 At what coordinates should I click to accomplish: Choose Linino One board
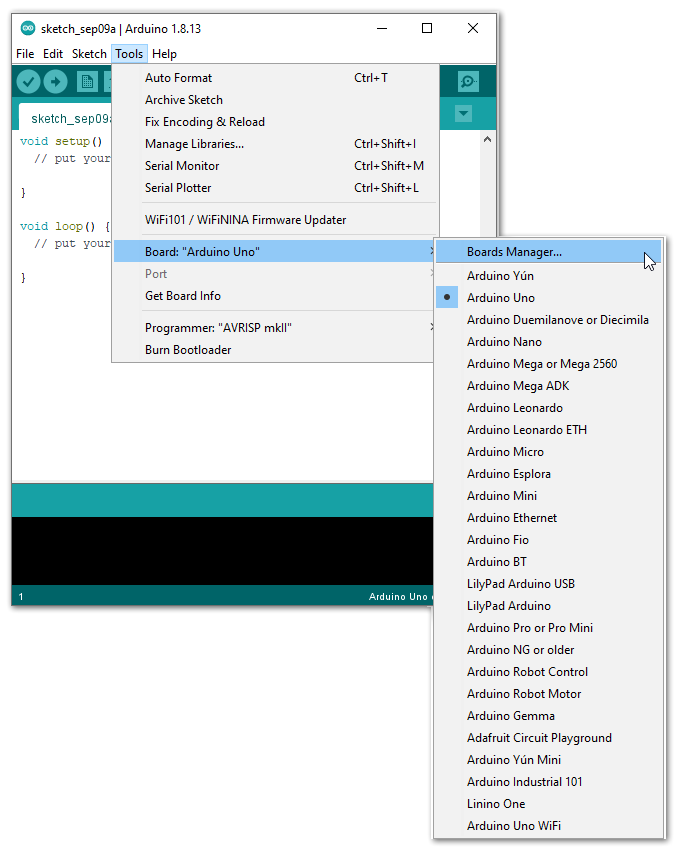click(548, 804)
